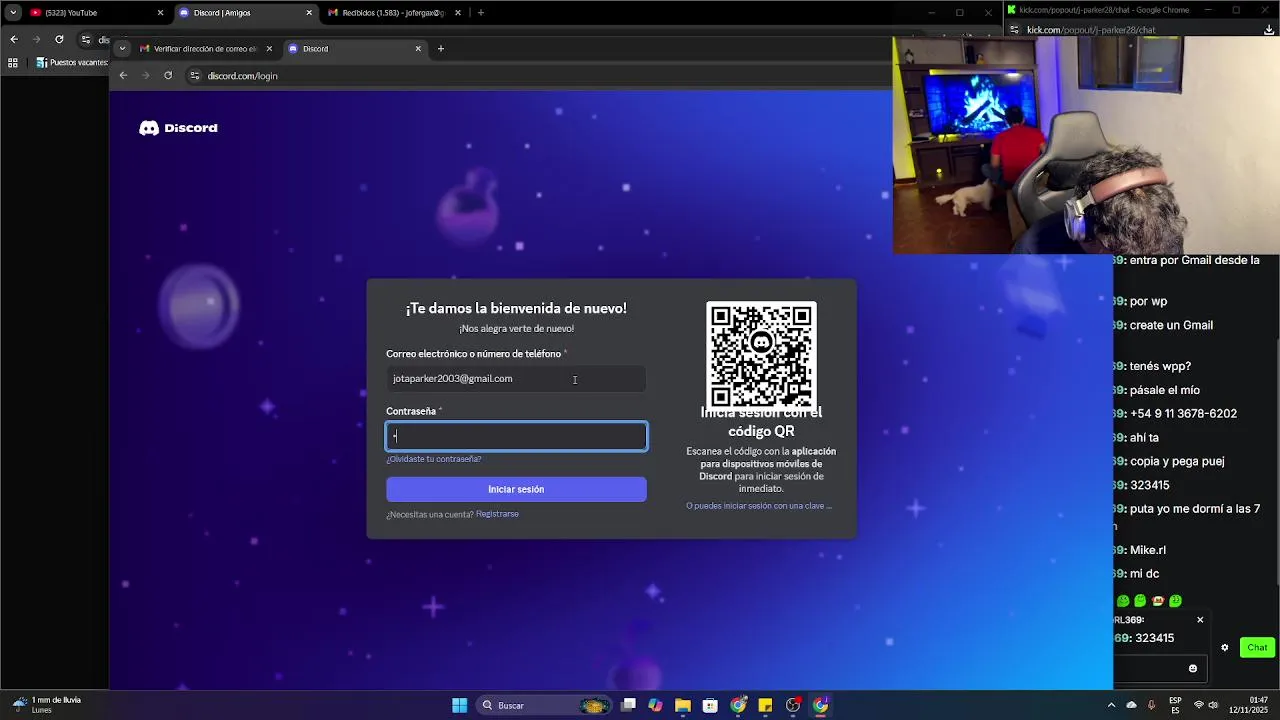Switch to the YouTube tab in back window

(95, 13)
